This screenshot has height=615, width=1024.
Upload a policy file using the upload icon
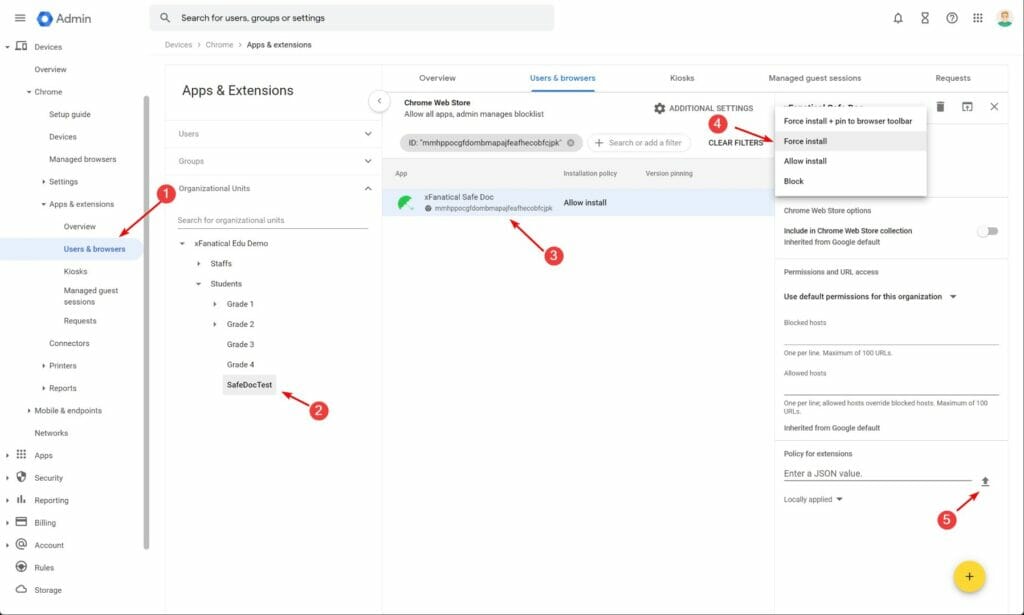pos(986,481)
